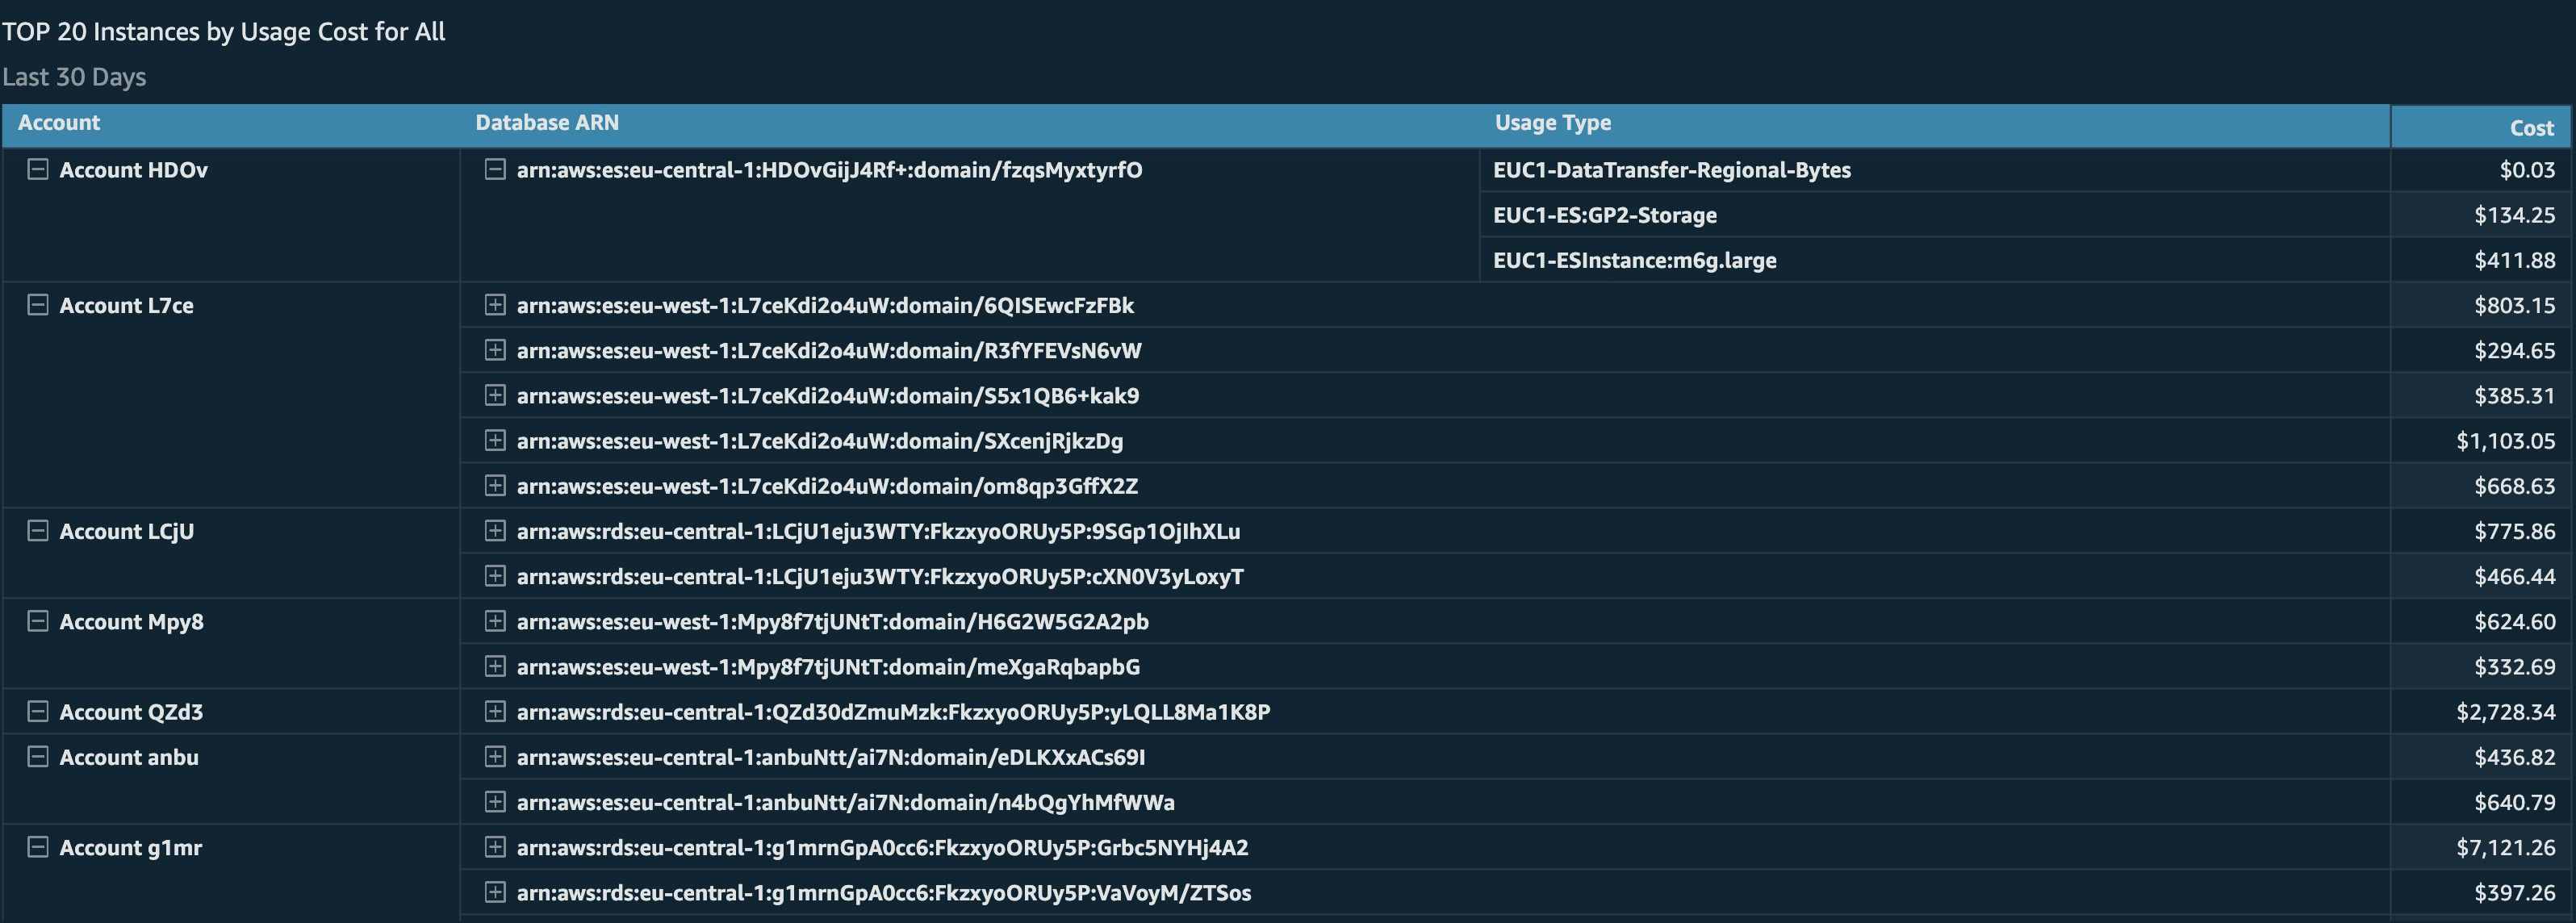Collapse the Account LCjU row group
Viewport: 2576px width, 923px height.
37,531
